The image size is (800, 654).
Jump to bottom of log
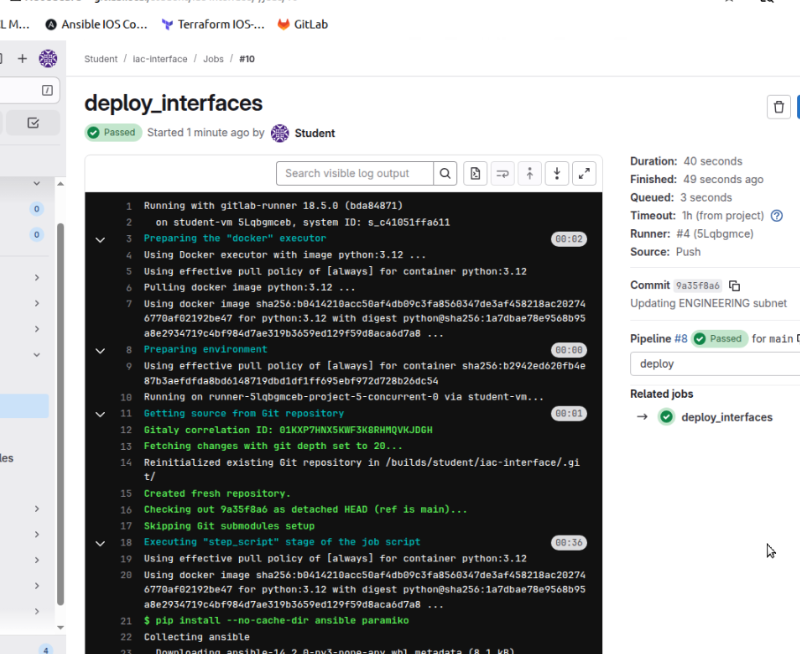[x=557, y=173]
